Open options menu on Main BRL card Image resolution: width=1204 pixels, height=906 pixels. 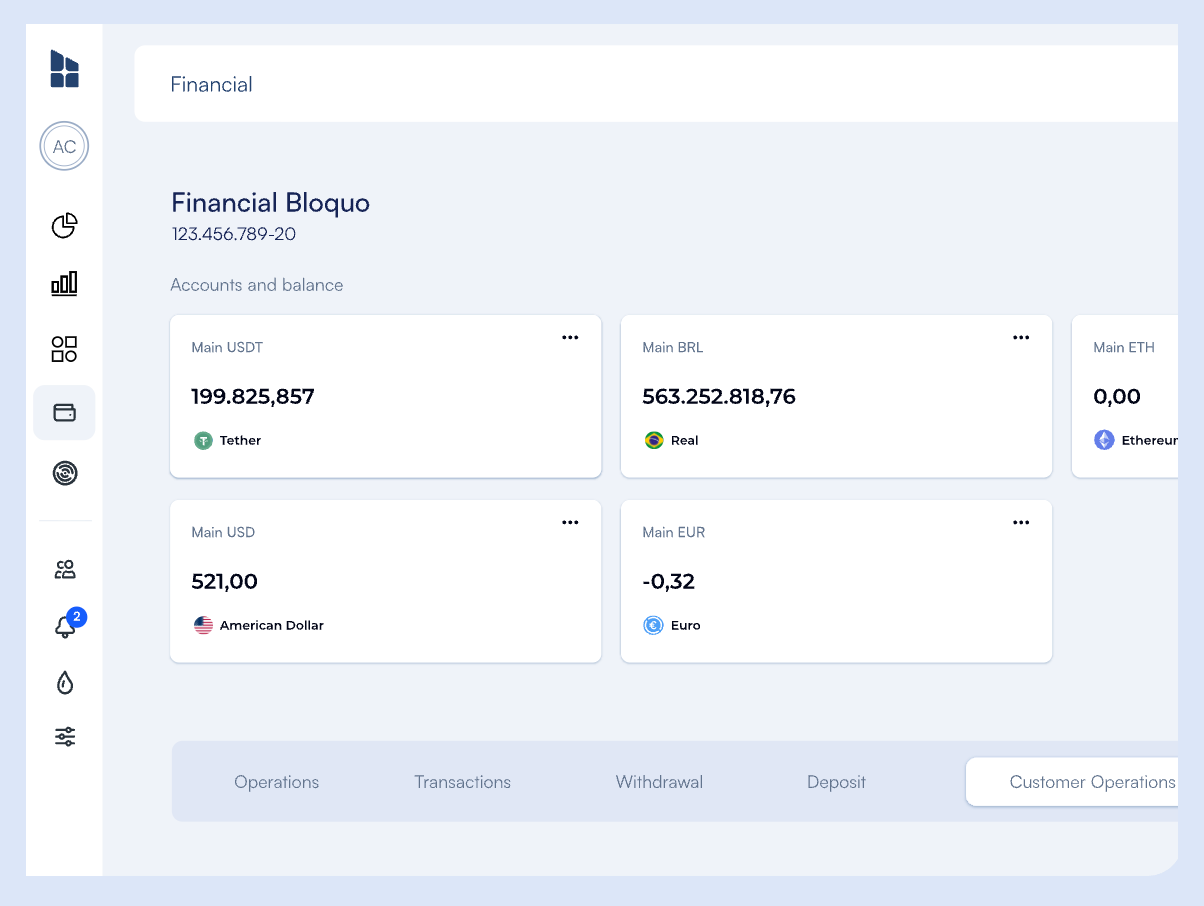1021,337
